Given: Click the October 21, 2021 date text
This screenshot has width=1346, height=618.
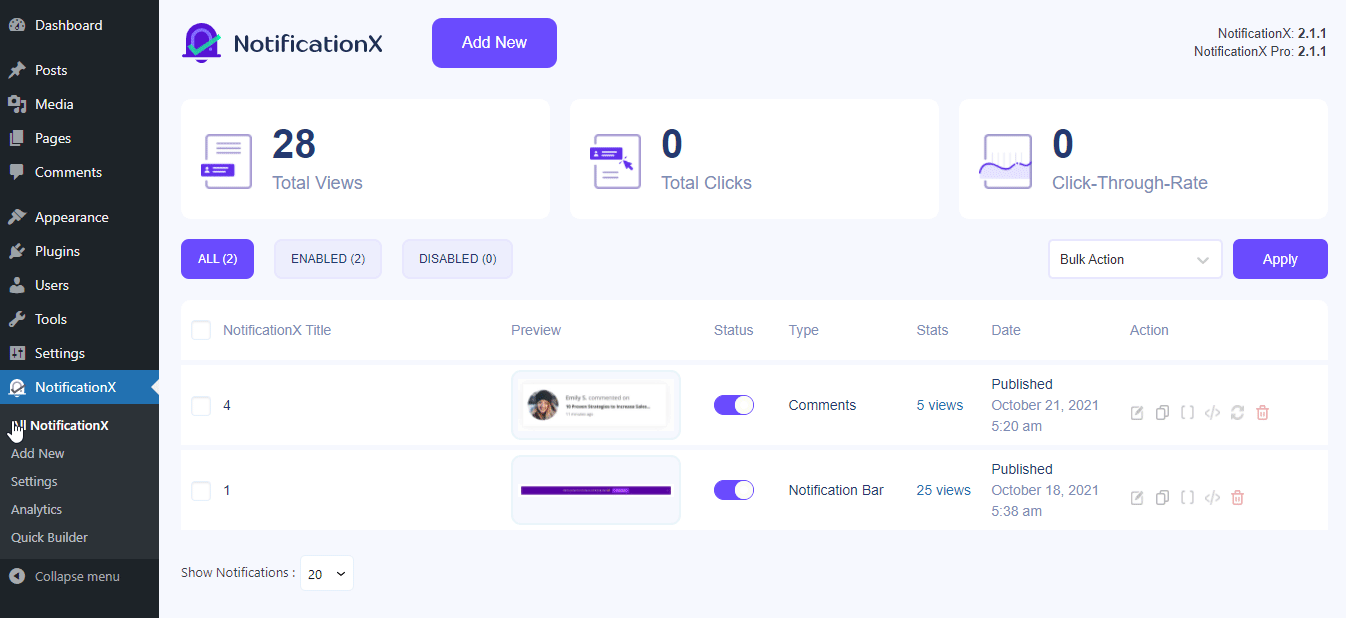Looking at the screenshot, I should 1045,405.
